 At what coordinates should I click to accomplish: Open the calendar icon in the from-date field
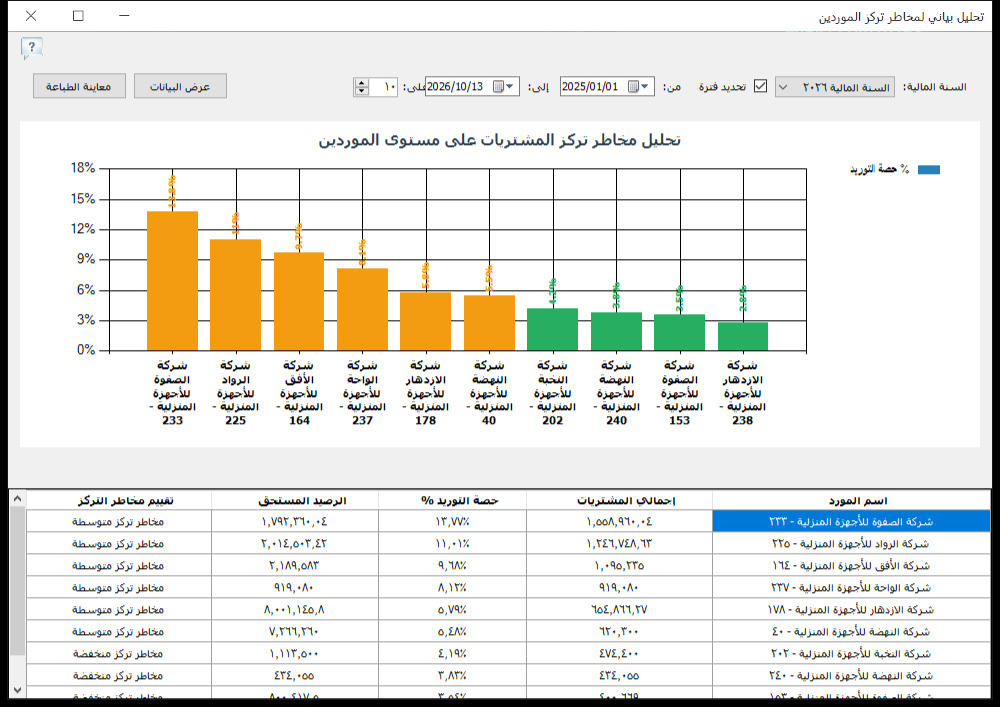click(x=633, y=87)
